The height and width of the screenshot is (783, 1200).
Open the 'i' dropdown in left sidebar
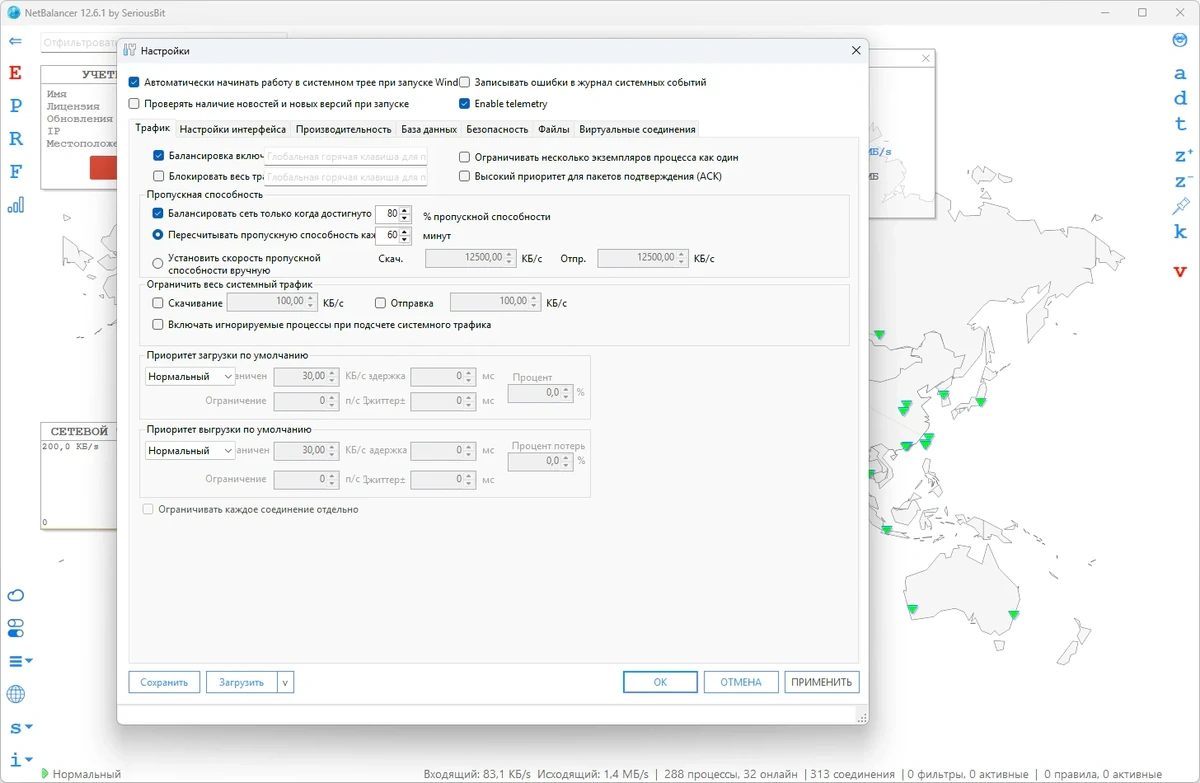[x=20, y=760]
